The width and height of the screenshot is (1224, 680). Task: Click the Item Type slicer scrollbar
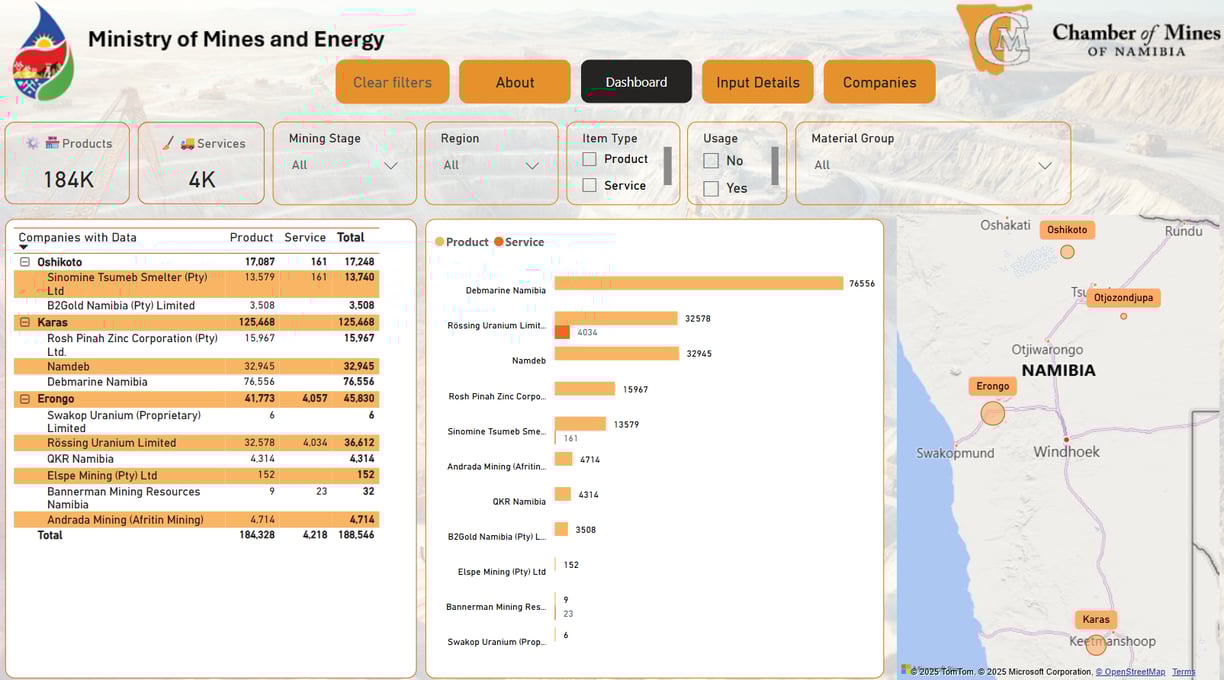(668, 166)
